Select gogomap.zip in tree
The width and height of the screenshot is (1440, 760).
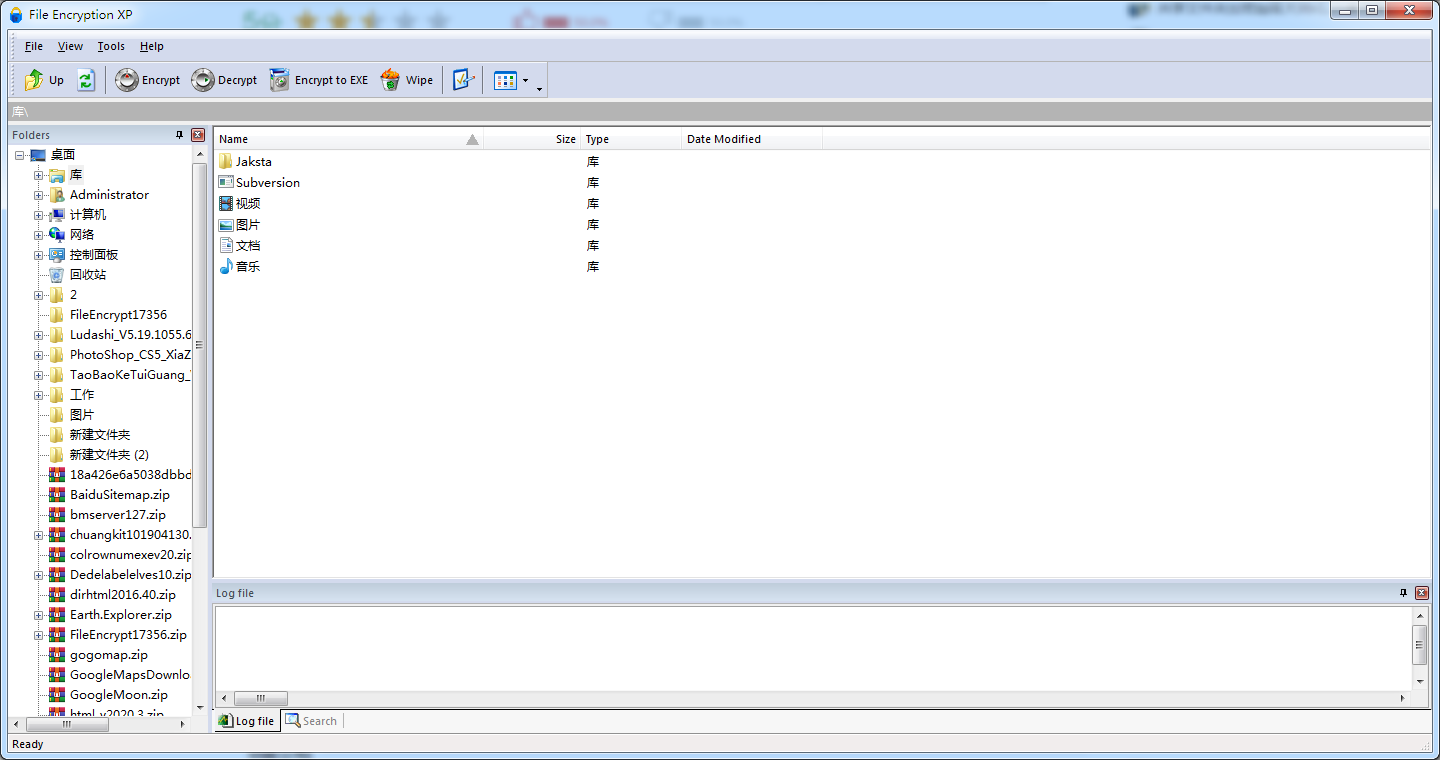pyautogui.click(x=109, y=654)
